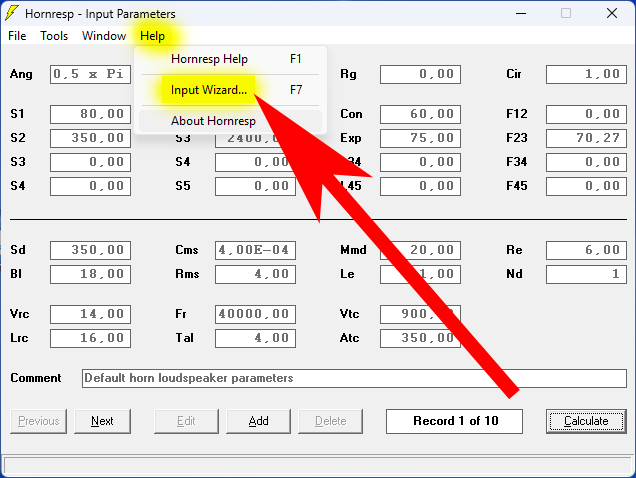Image resolution: width=636 pixels, height=478 pixels.
Task: Choose Hornresp Help from the Help menu
Action: 231,59
